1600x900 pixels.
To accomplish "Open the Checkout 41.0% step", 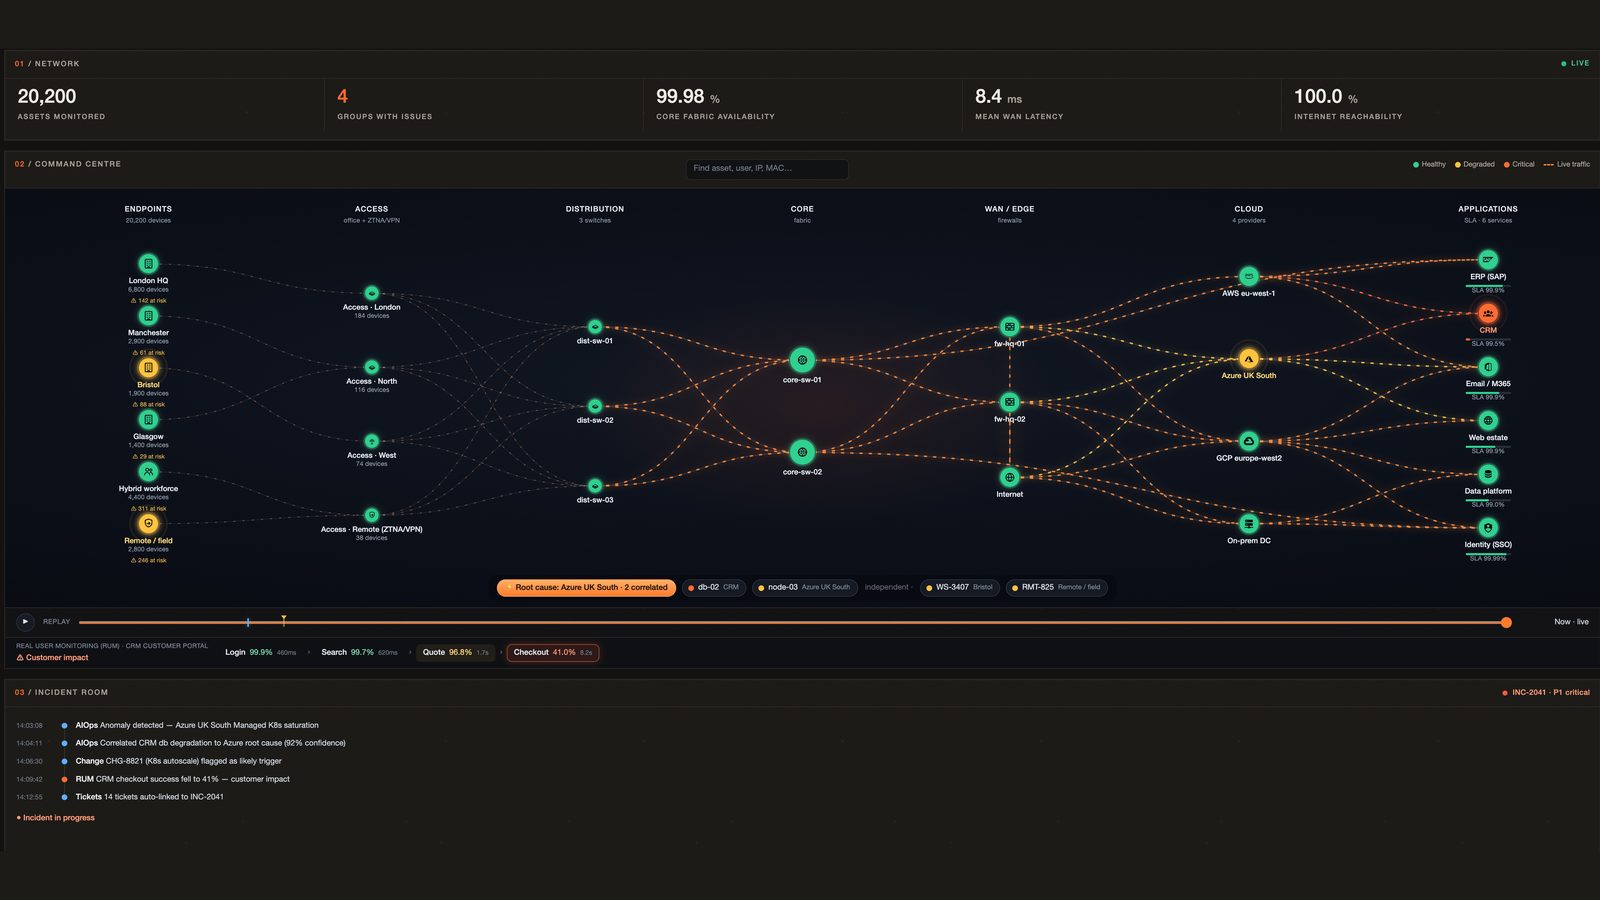I will [x=553, y=653].
